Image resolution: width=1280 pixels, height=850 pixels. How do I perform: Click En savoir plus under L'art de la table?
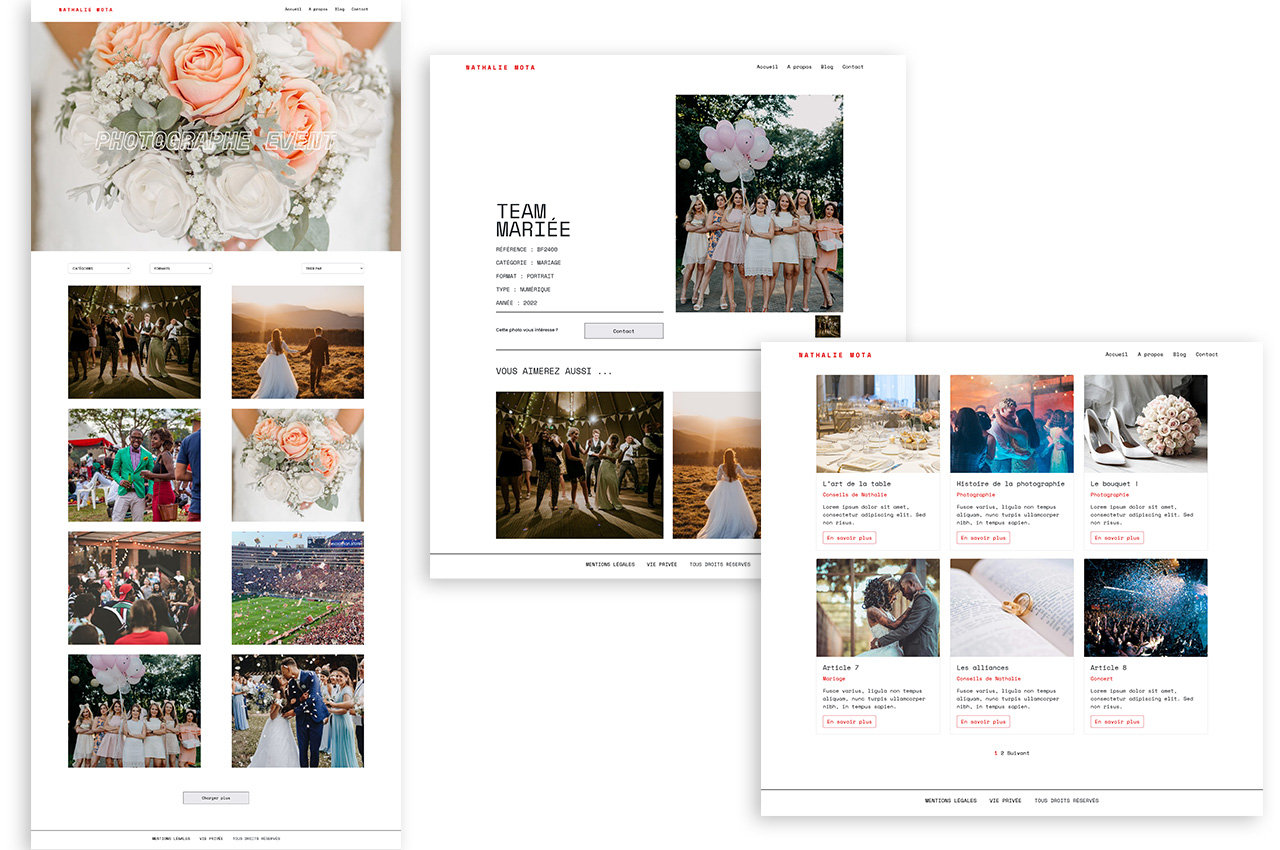(849, 538)
